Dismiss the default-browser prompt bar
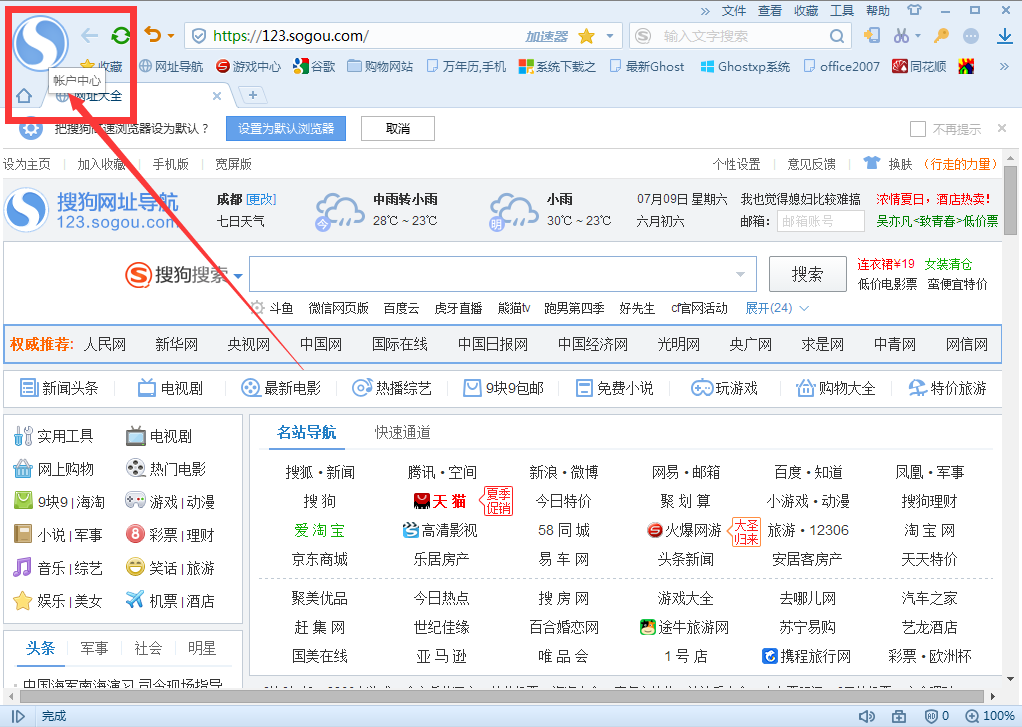Image resolution: width=1022 pixels, height=727 pixels. [x=1002, y=128]
